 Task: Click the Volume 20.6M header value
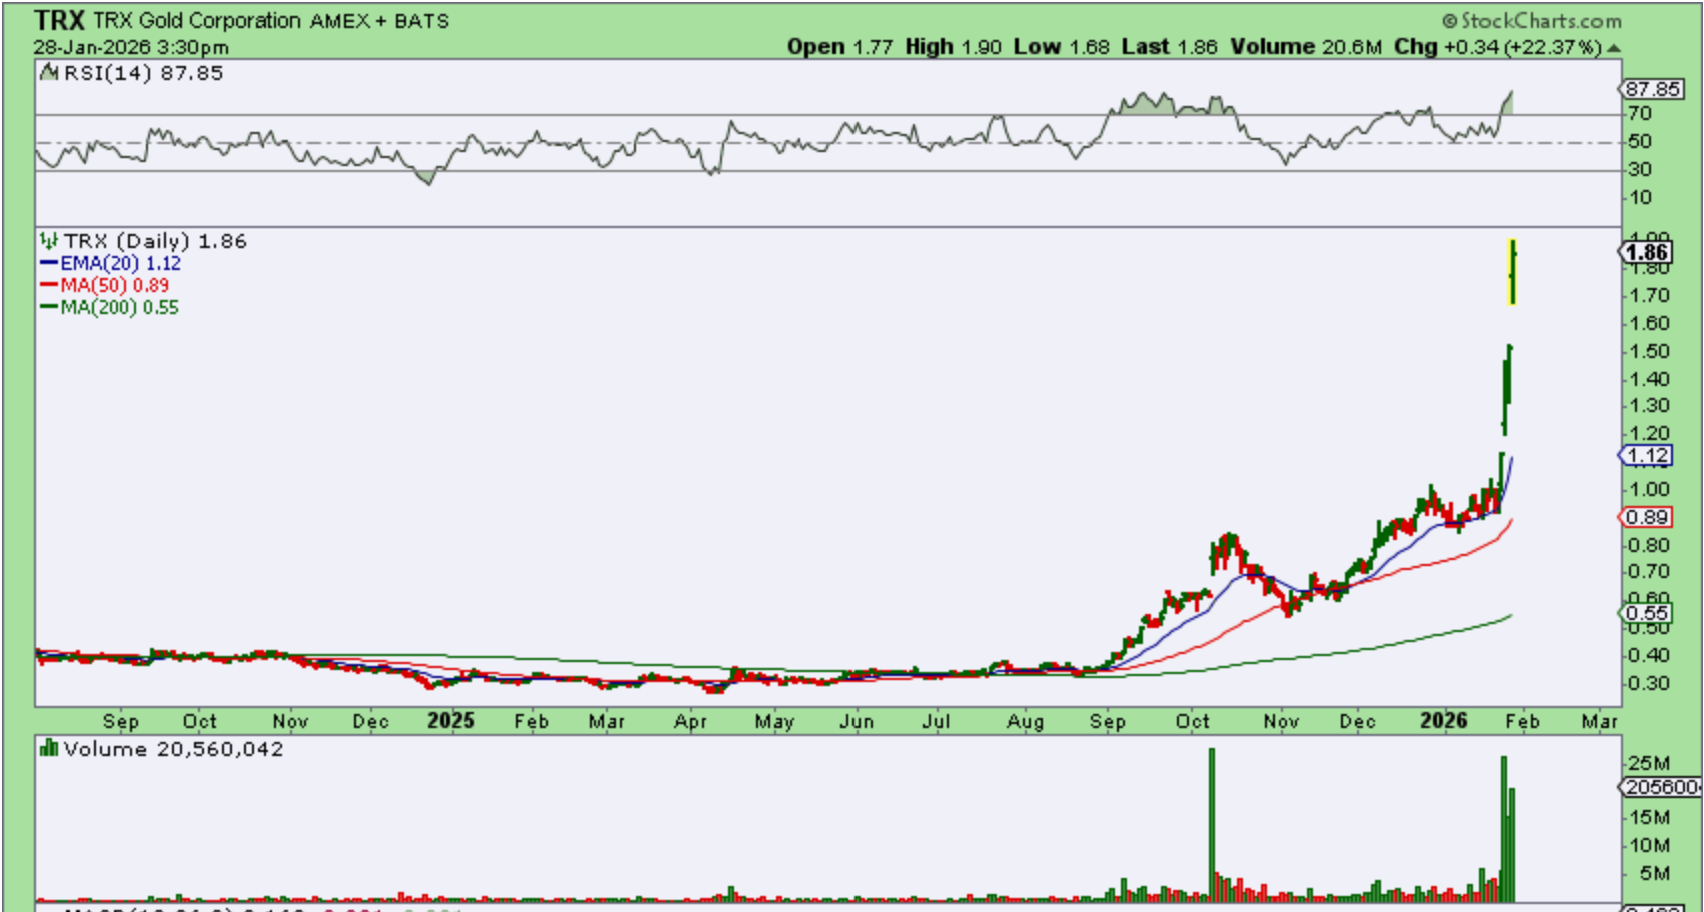click(x=1306, y=47)
